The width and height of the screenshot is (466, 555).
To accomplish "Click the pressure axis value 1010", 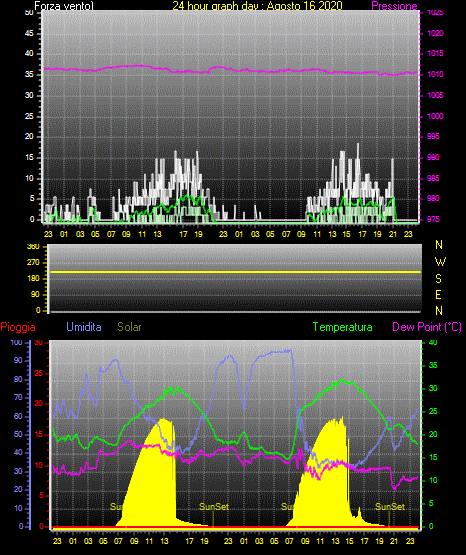I will point(435,74).
